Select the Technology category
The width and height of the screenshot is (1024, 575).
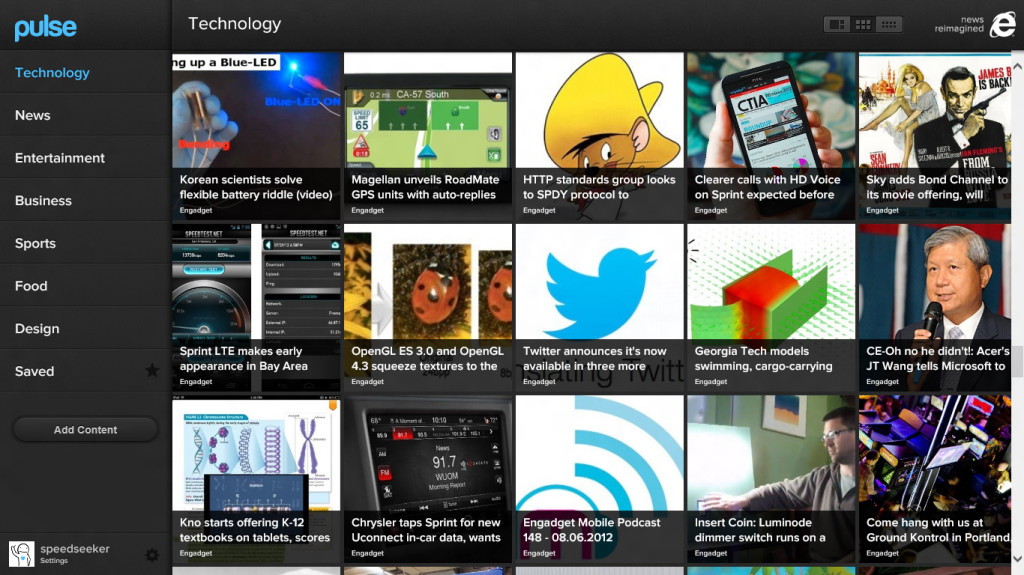tap(86, 73)
